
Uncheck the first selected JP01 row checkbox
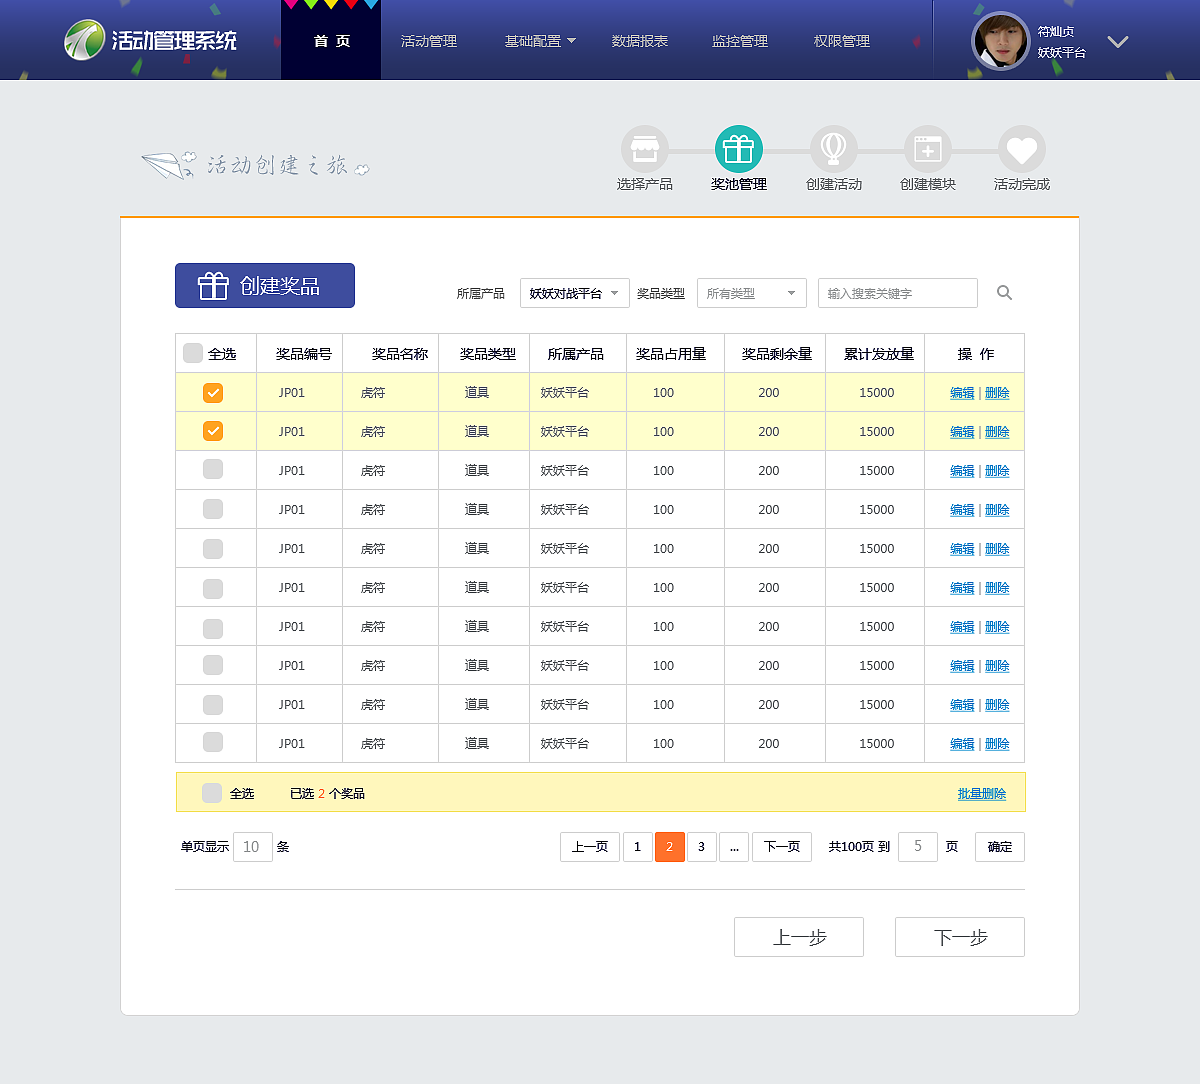click(x=212, y=392)
